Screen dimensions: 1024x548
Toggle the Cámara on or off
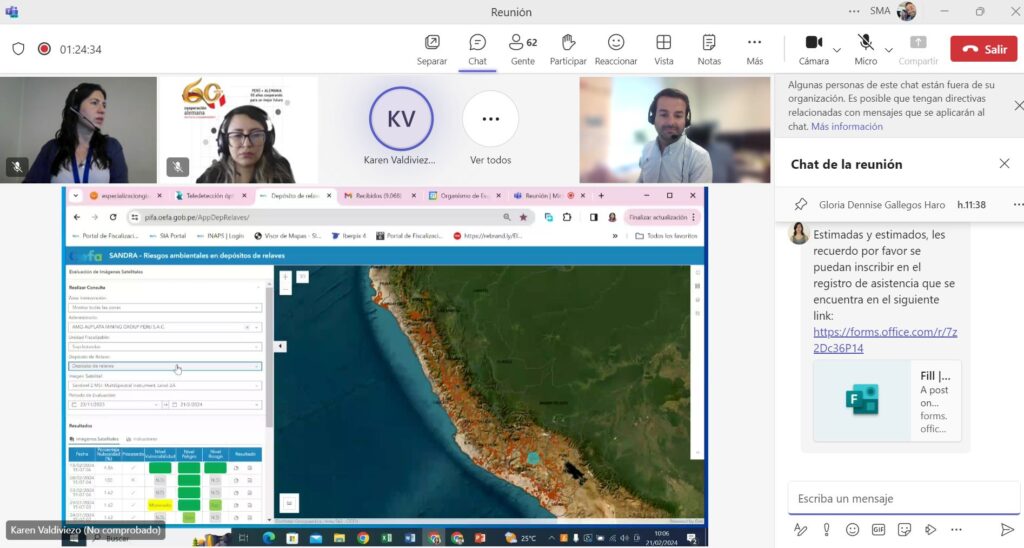[813, 49]
